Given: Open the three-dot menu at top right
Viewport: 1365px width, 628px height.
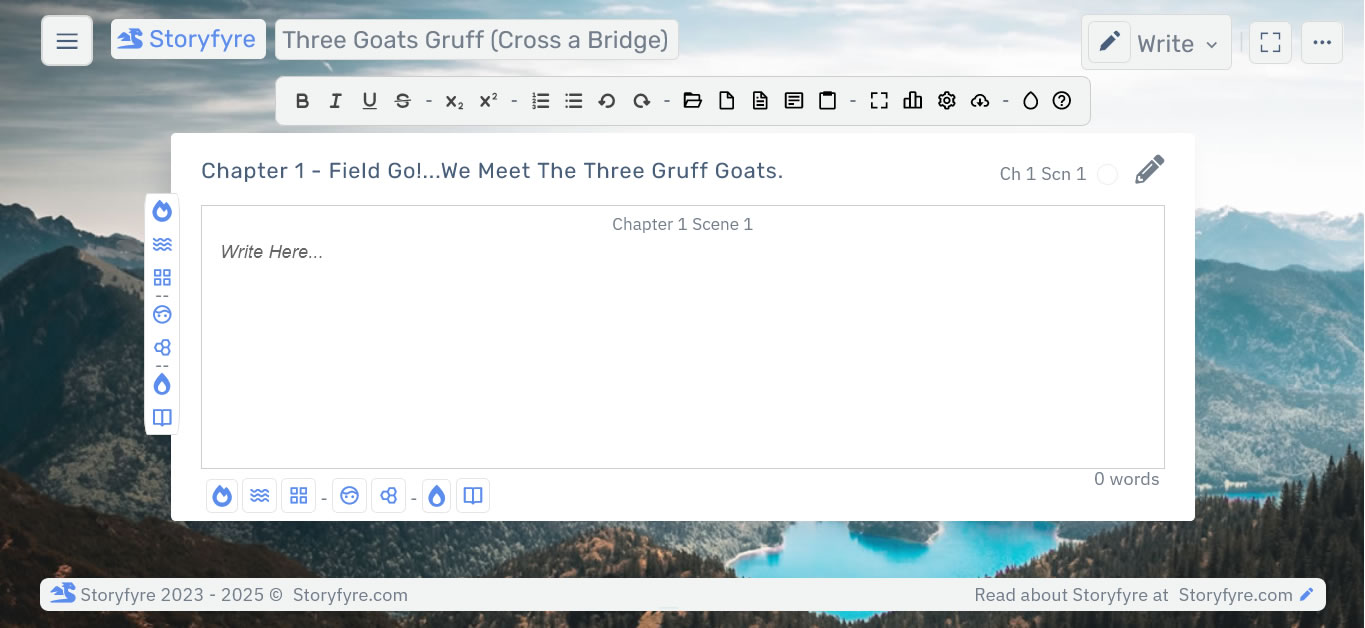Looking at the screenshot, I should pos(1322,42).
